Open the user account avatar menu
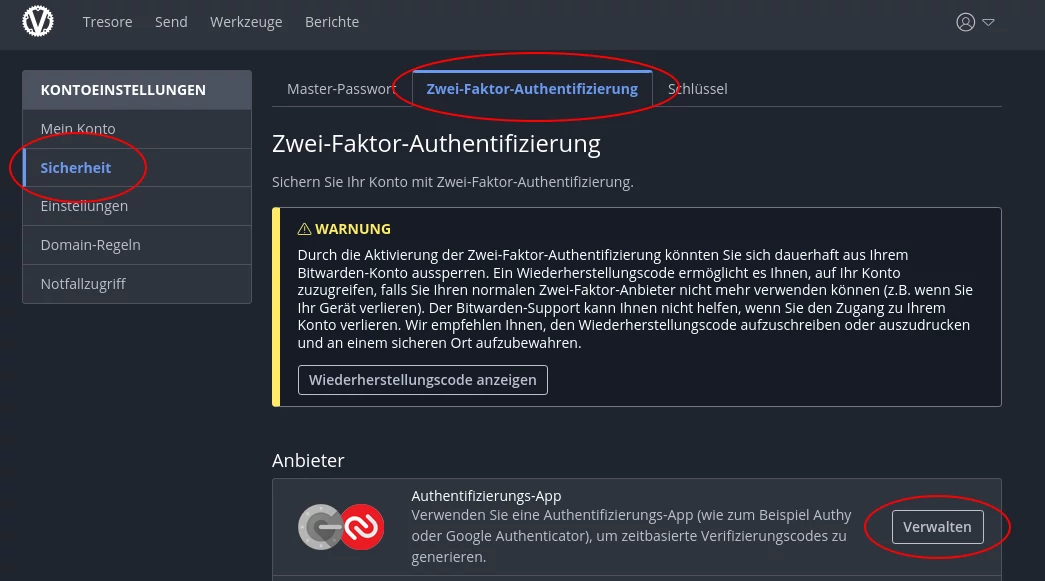 pos(965,22)
